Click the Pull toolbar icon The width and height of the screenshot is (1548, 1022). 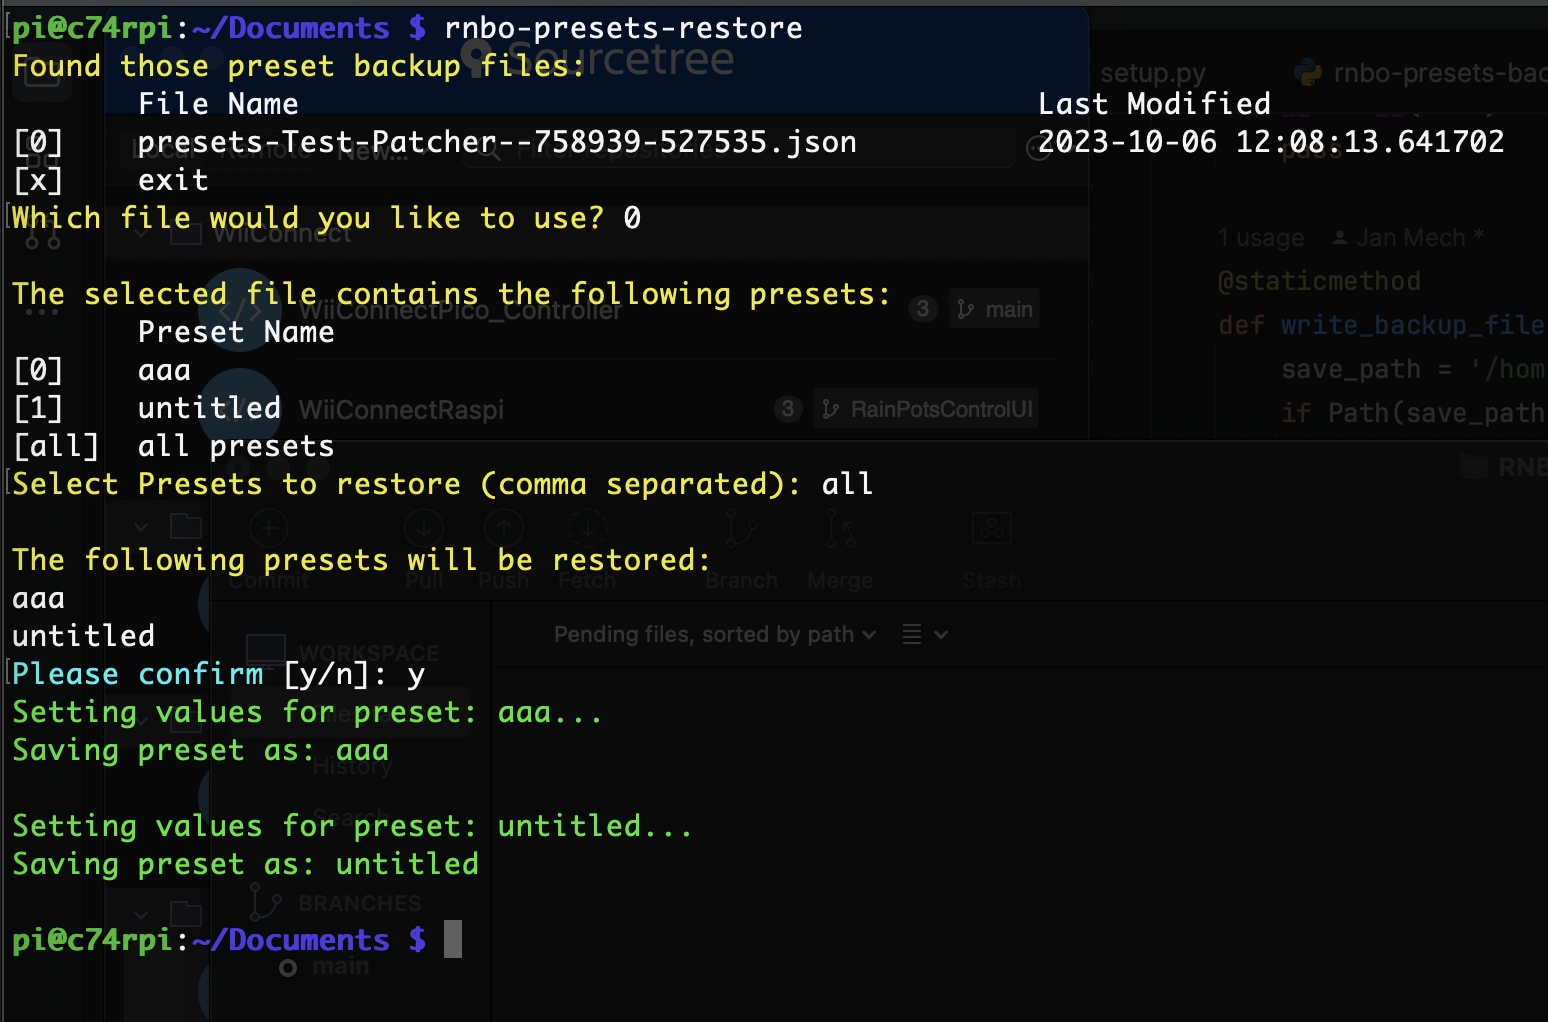pyautogui.click(x=424, y=528)
